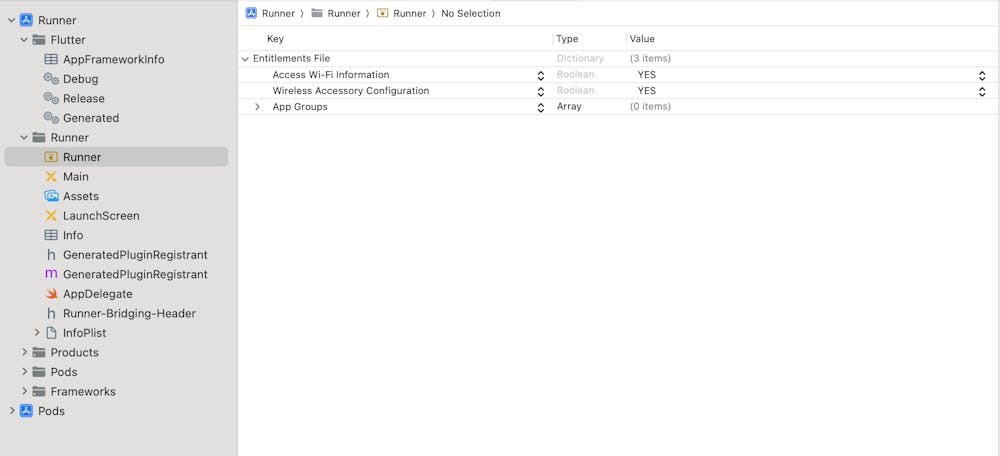Screen dimensions: 1000x456
Task: Click the Generated xcconfig gear icon
Action: tap(51, 118)
